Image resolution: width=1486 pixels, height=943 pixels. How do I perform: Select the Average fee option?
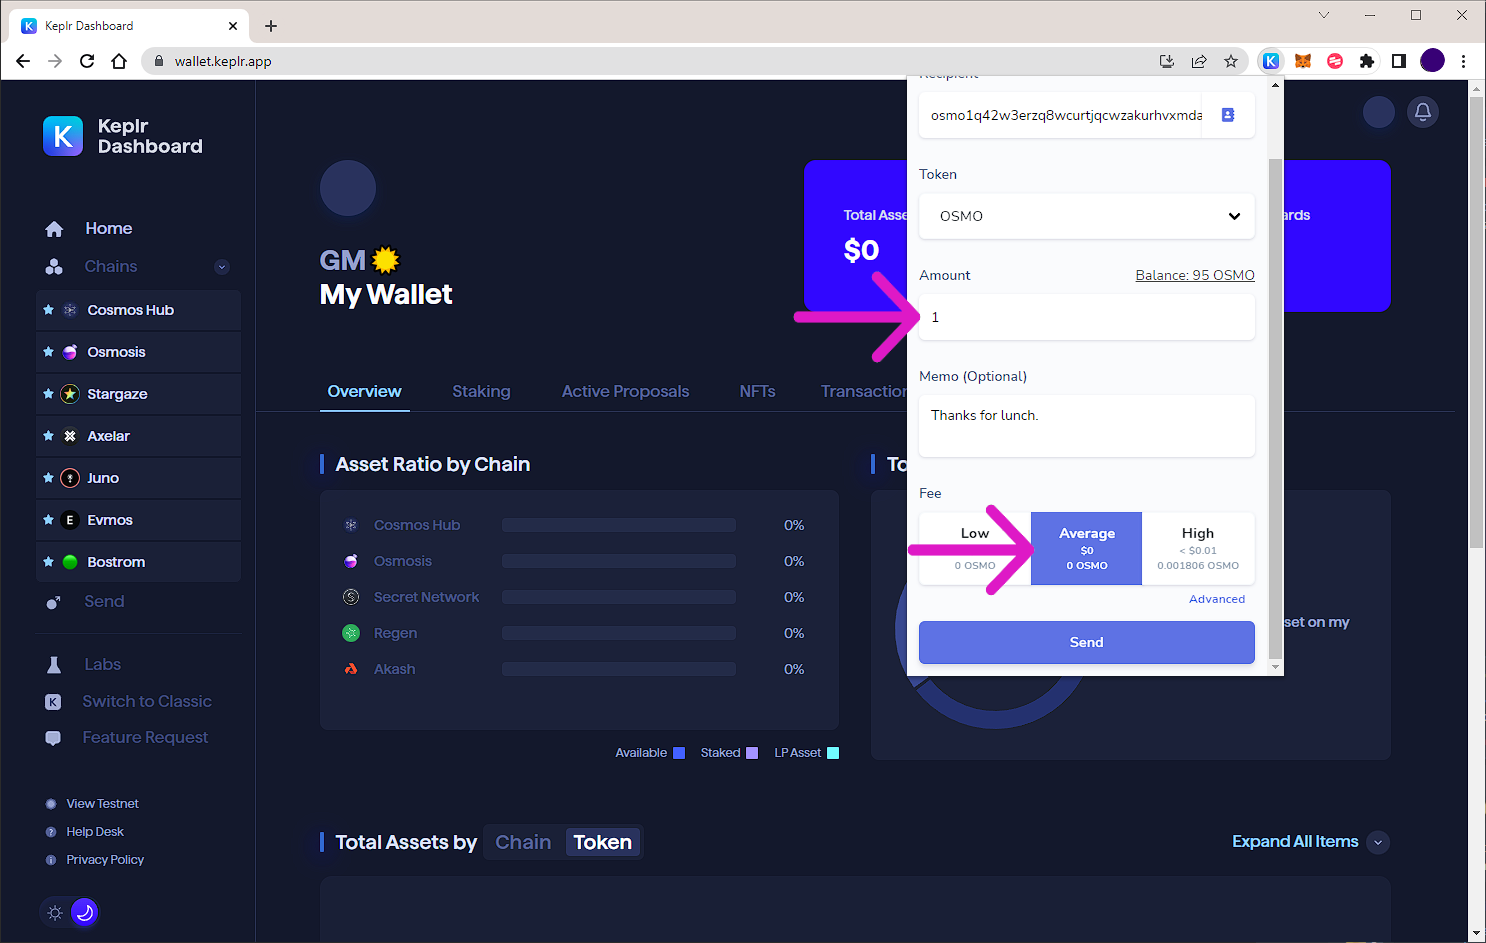(1086, 549)
